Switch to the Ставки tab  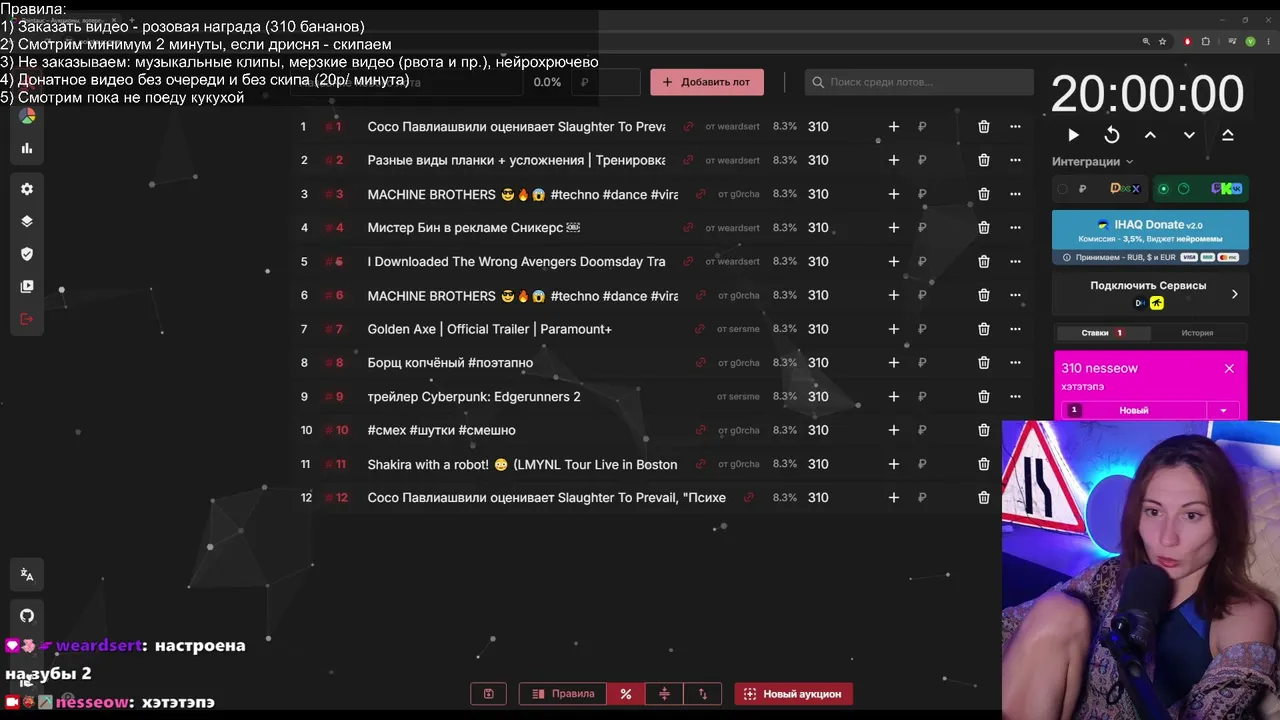[1101, 333]
